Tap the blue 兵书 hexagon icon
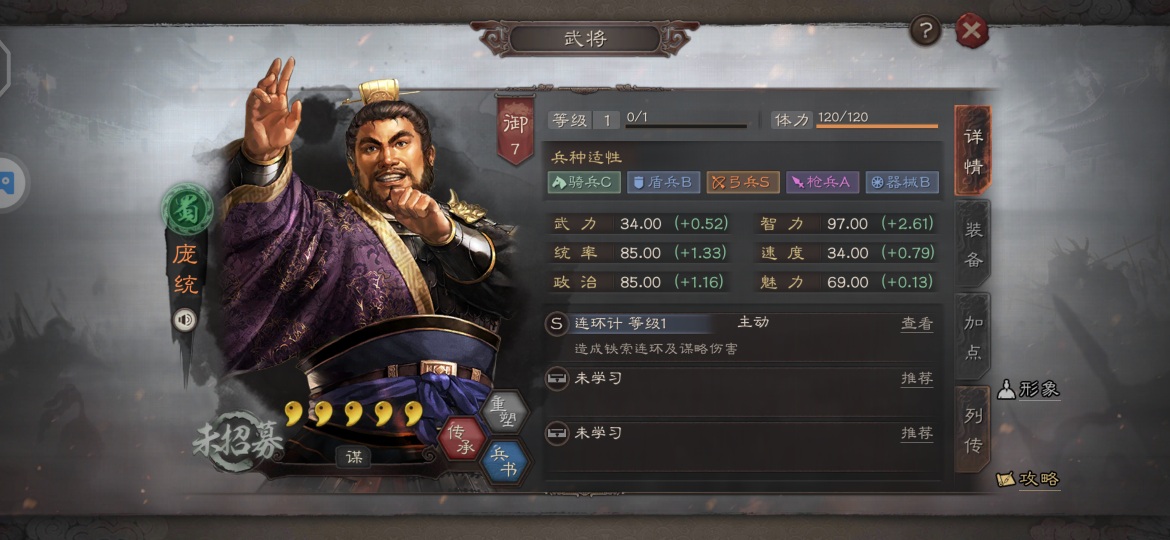1170x540 pixels. click(x=505, y=462)
